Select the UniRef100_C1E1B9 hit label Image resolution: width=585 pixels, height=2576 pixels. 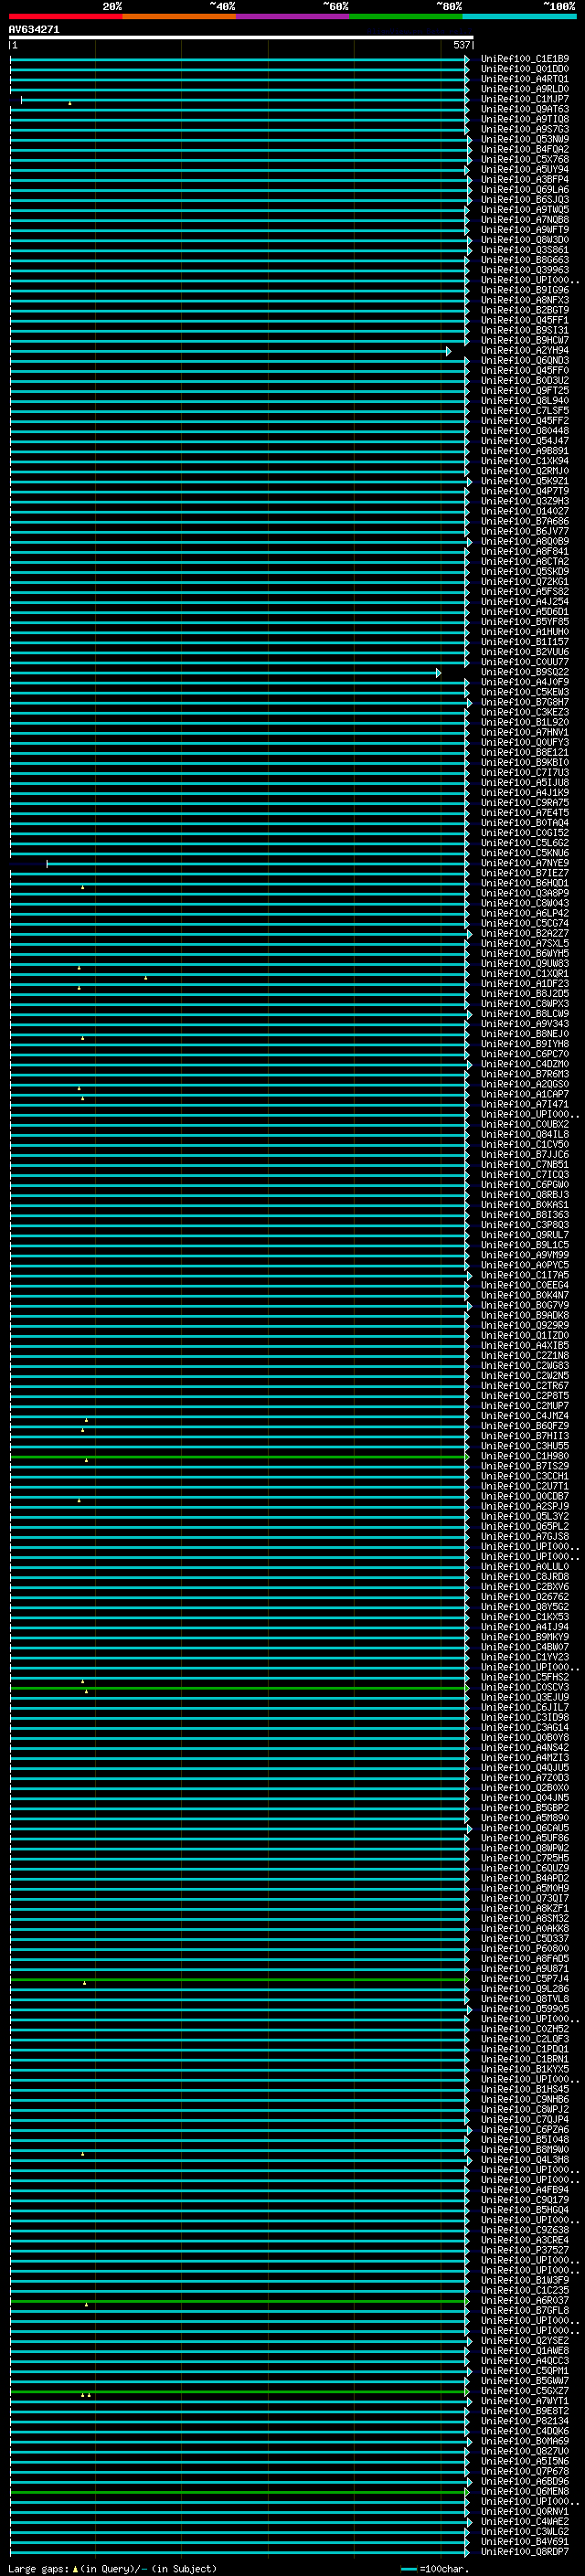(524, 59)
